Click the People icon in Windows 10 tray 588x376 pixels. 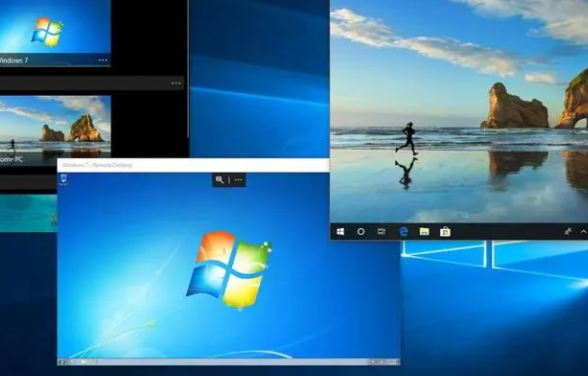point(568,232)
